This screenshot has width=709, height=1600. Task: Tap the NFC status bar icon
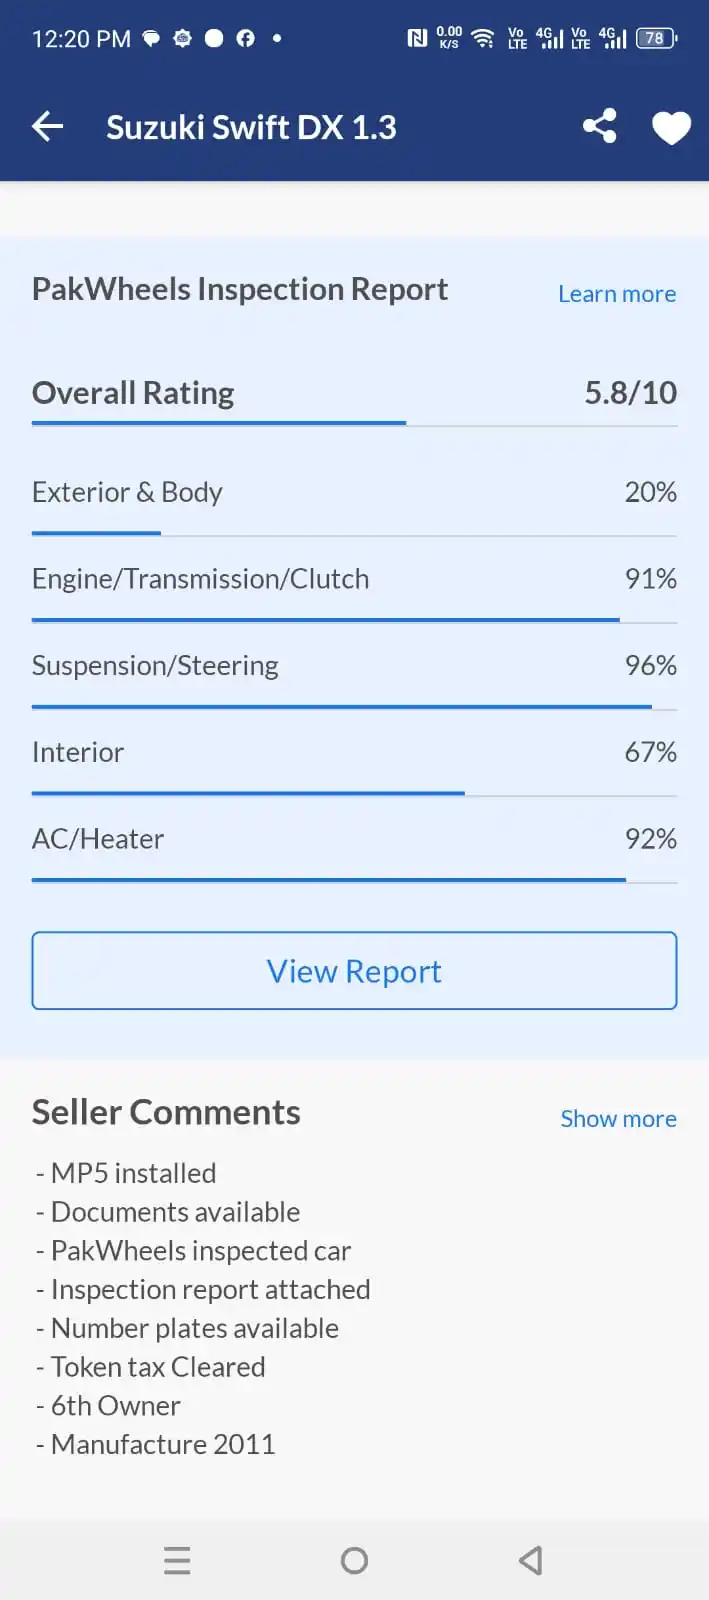pos(417,39)
